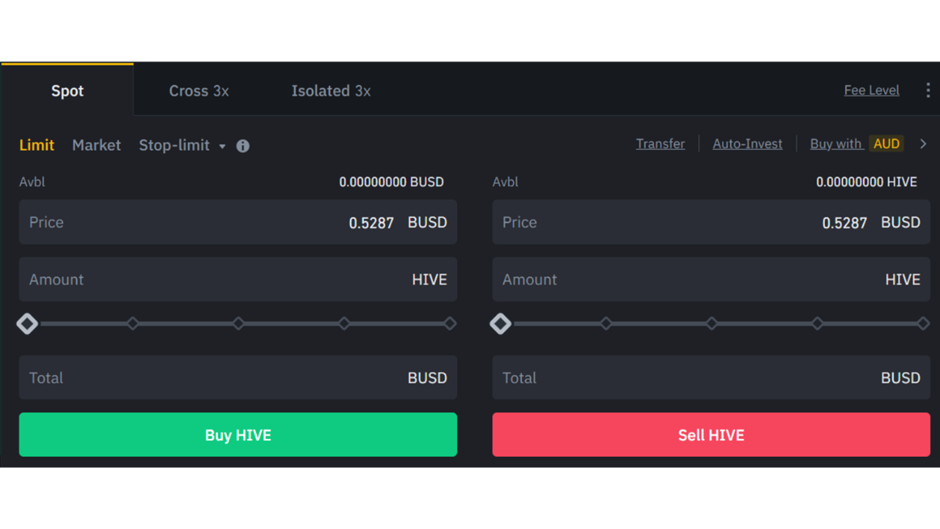The image size is (940, 529).
Task: Click the sell slider 0% handle
Action: 500,324
